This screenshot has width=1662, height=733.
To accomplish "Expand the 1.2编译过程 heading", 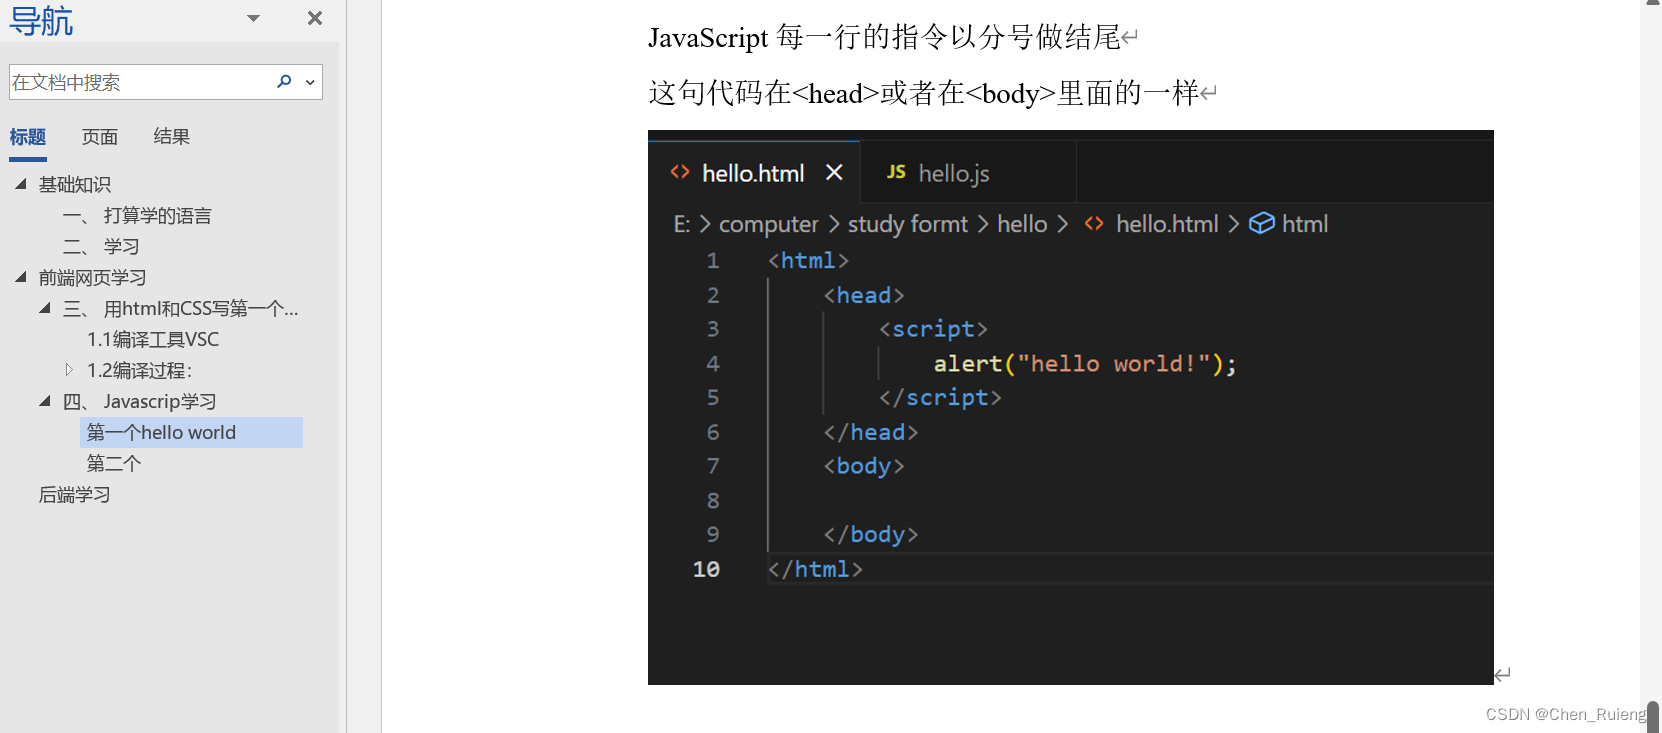I will click(69, 370).
